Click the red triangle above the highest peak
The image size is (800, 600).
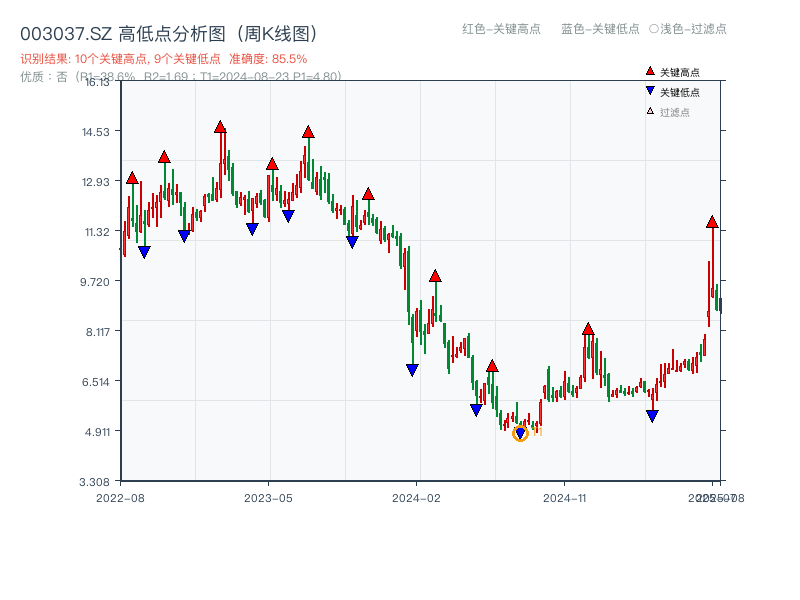pos(221,125)
